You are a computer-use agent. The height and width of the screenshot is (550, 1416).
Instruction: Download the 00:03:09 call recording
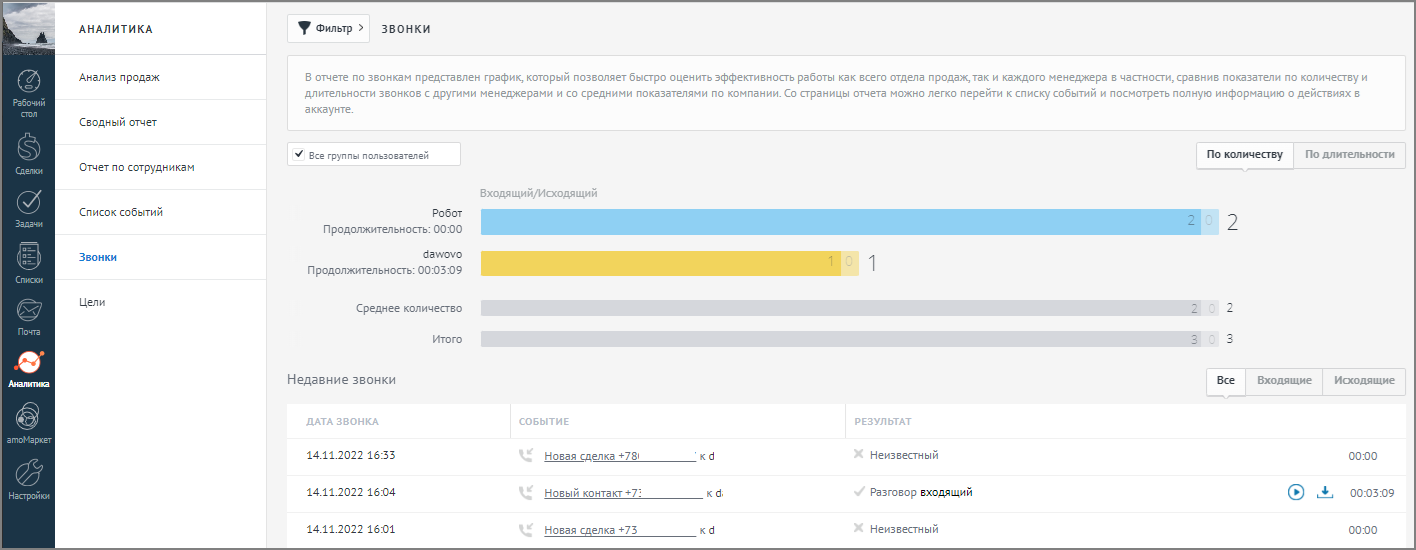[1325, 492]
